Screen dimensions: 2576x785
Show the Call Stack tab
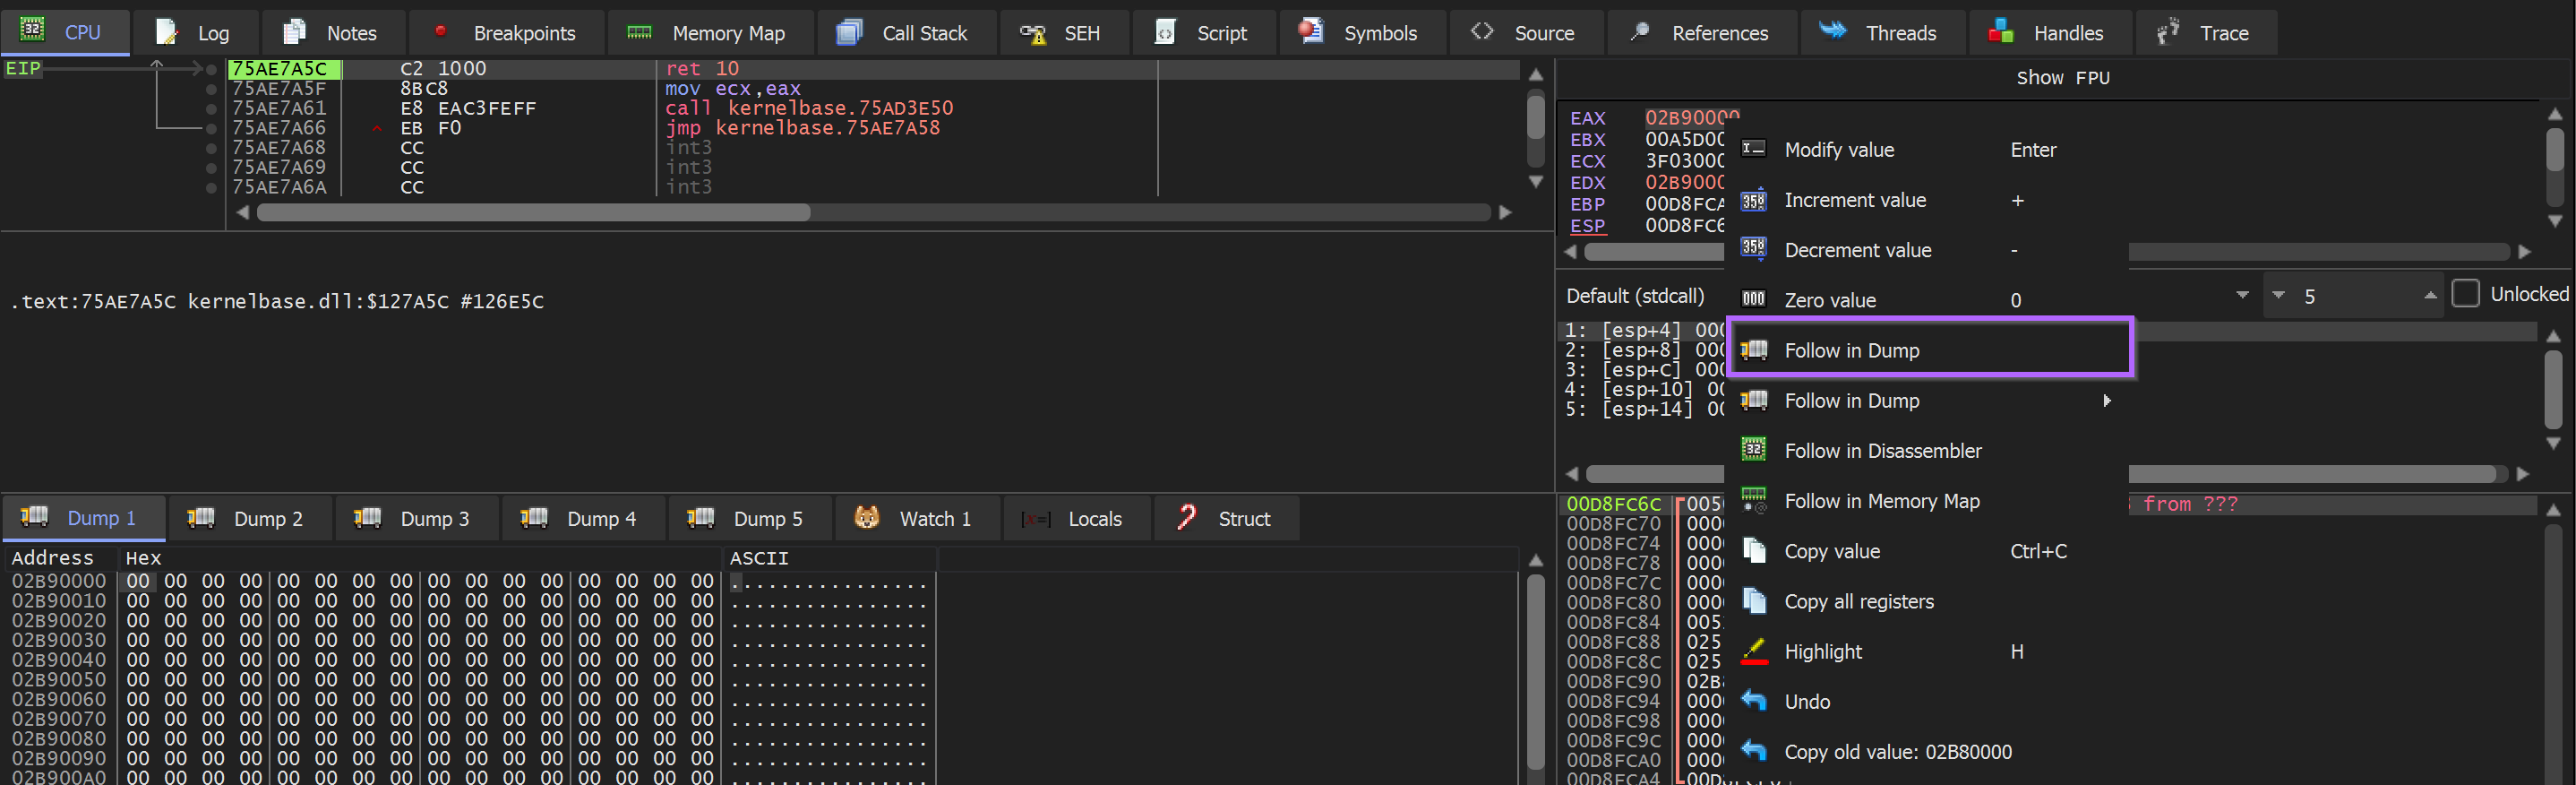coord(906,33)
